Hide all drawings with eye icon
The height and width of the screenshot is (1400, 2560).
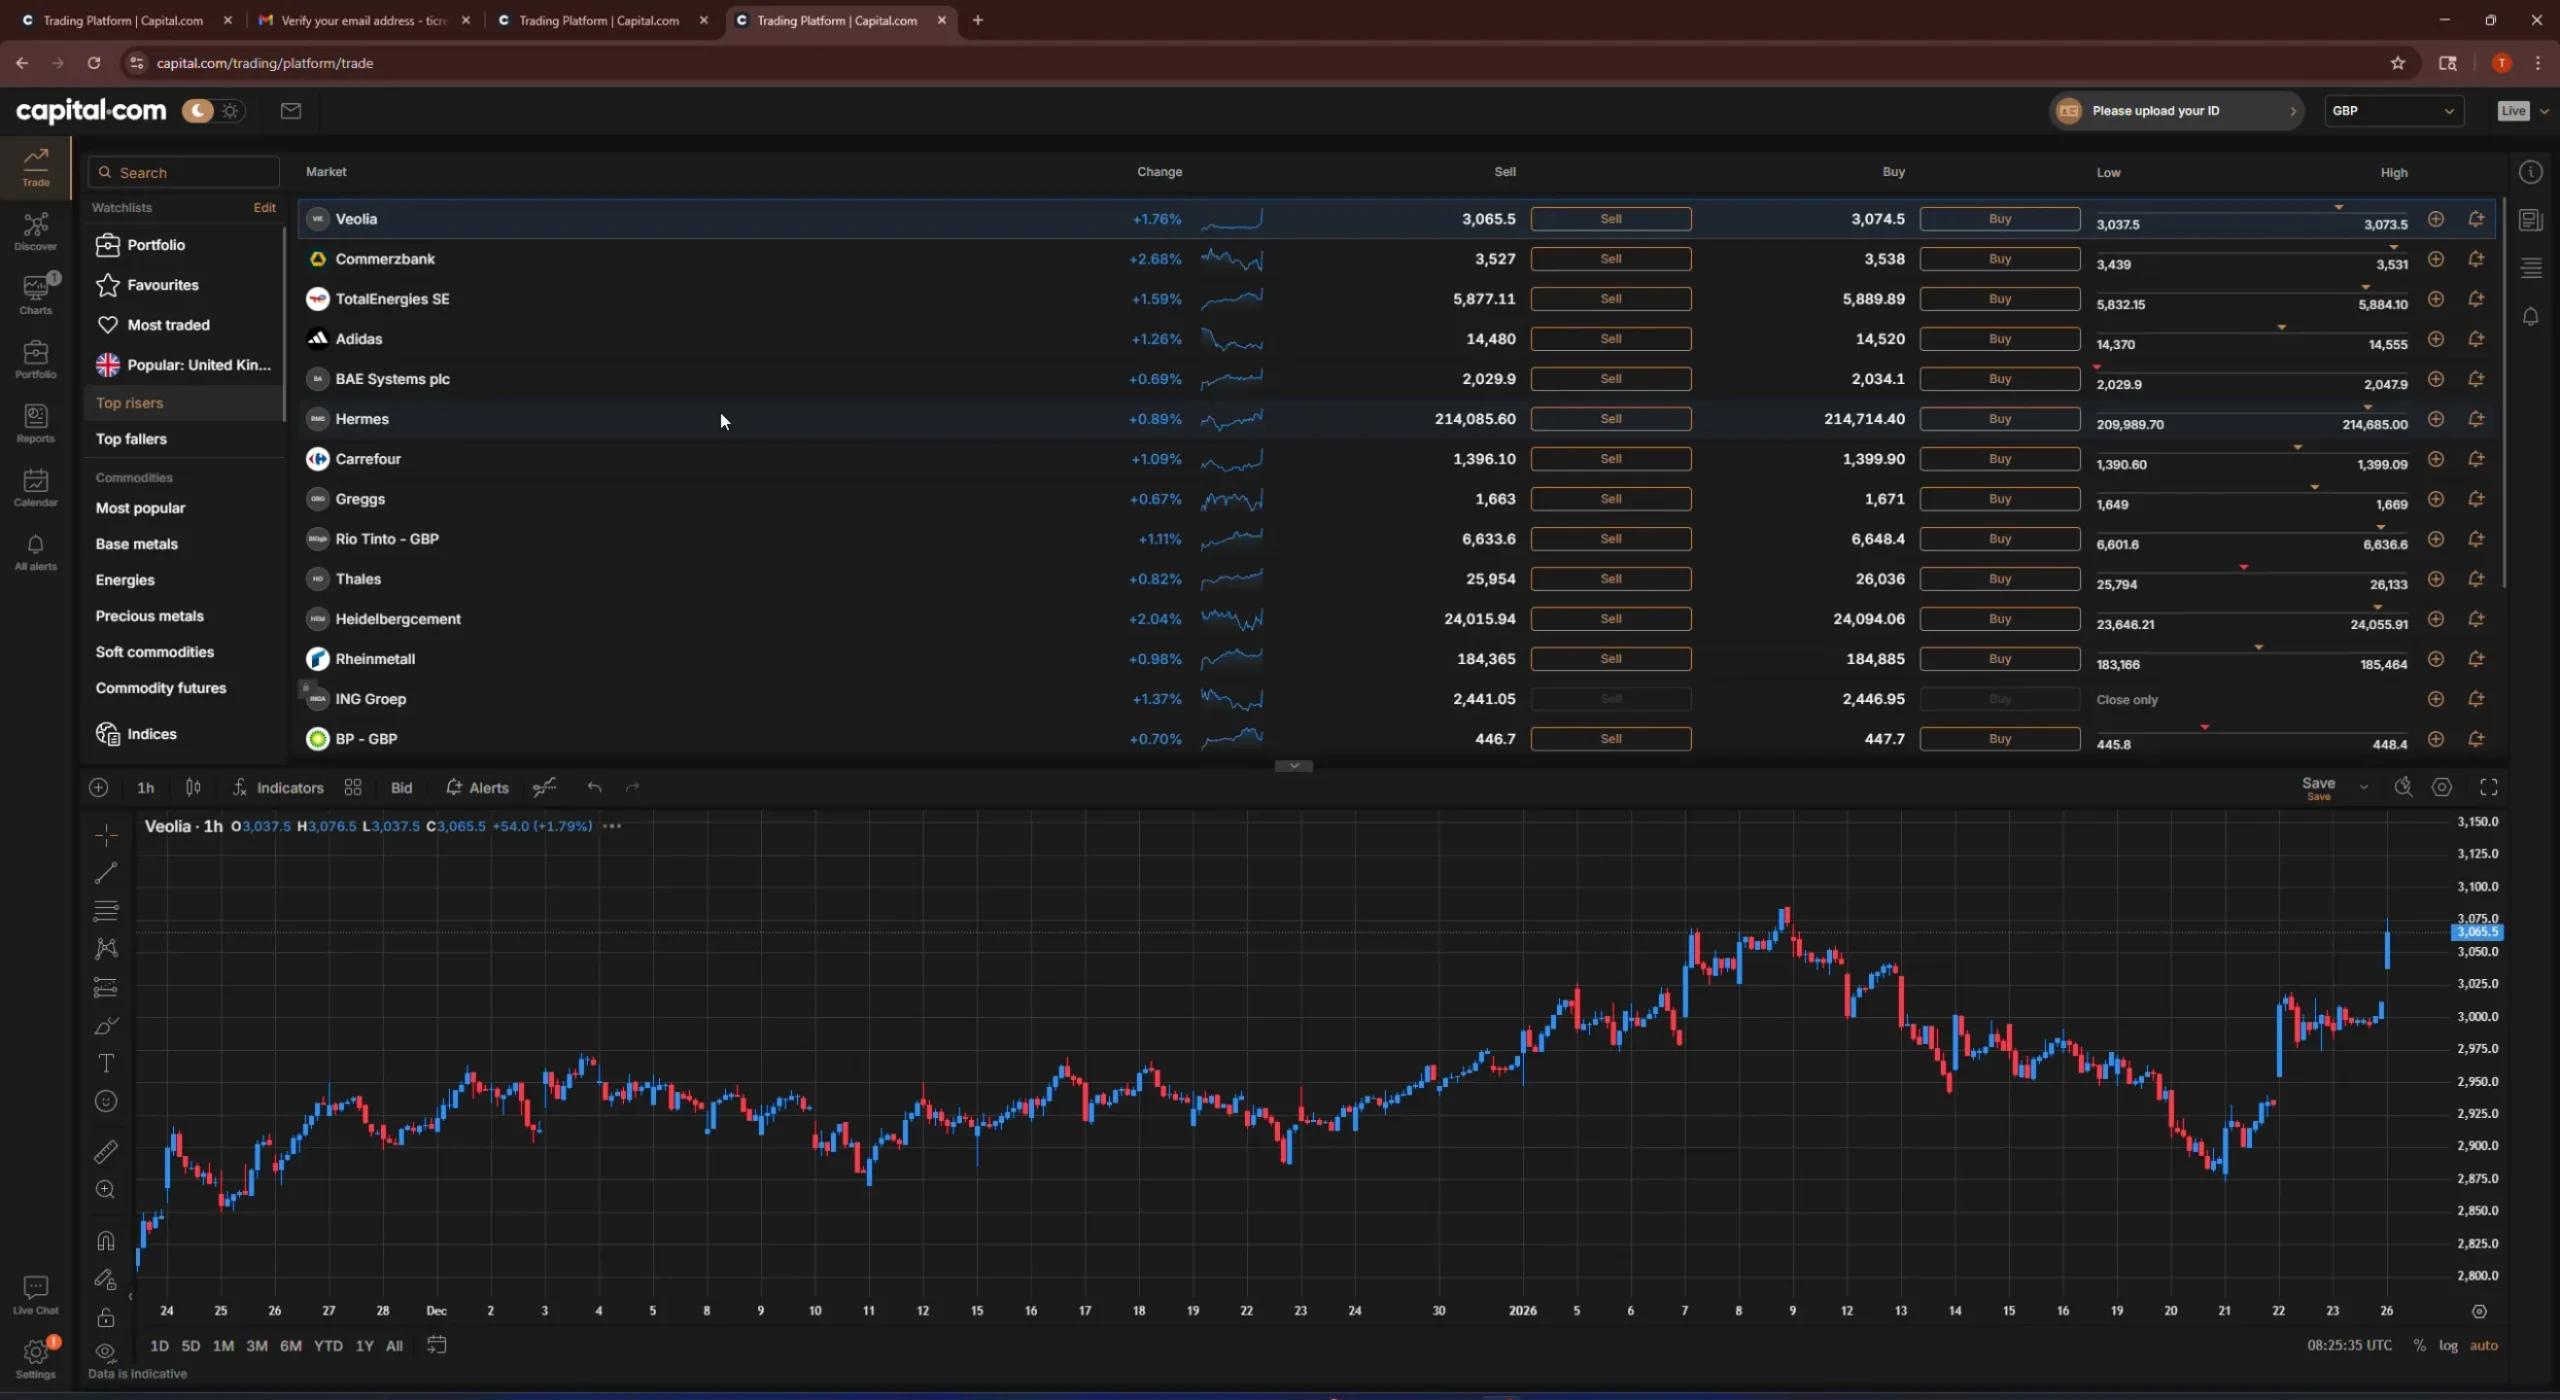106,1352
